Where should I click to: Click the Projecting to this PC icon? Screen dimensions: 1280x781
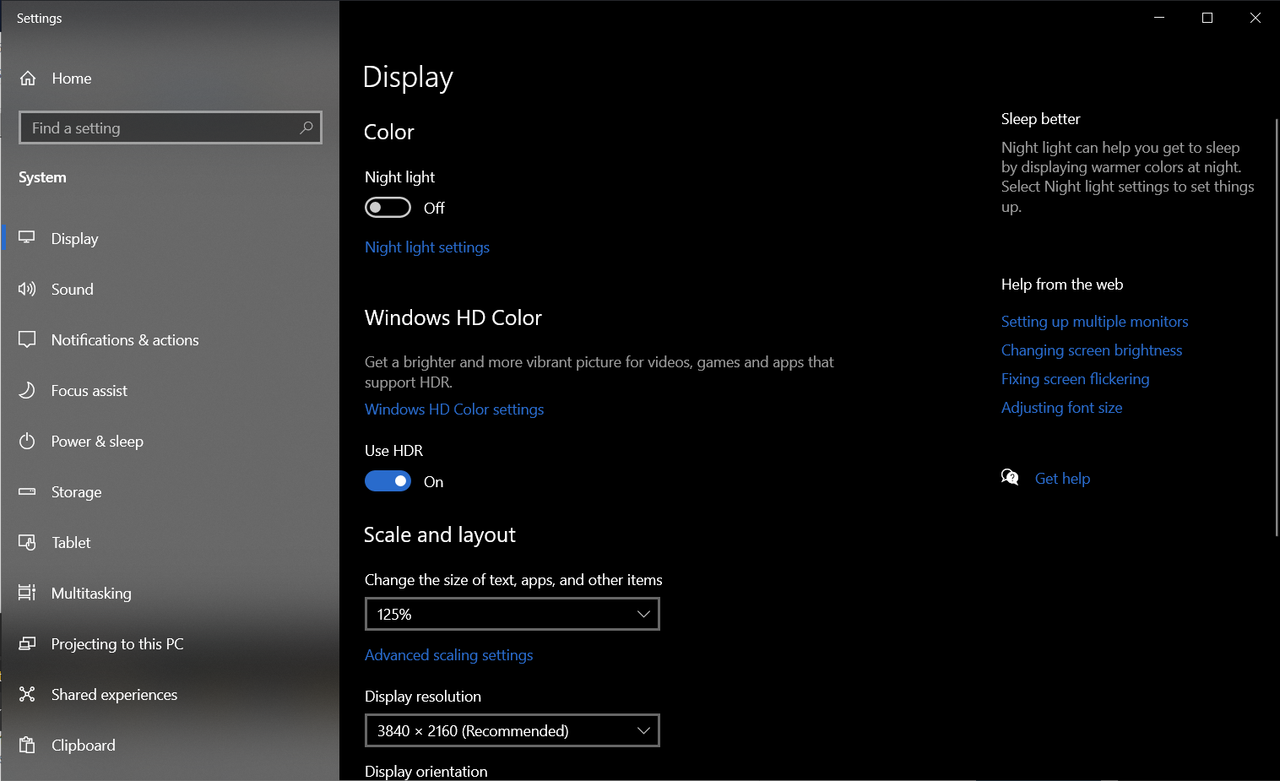tap(28, 644)
